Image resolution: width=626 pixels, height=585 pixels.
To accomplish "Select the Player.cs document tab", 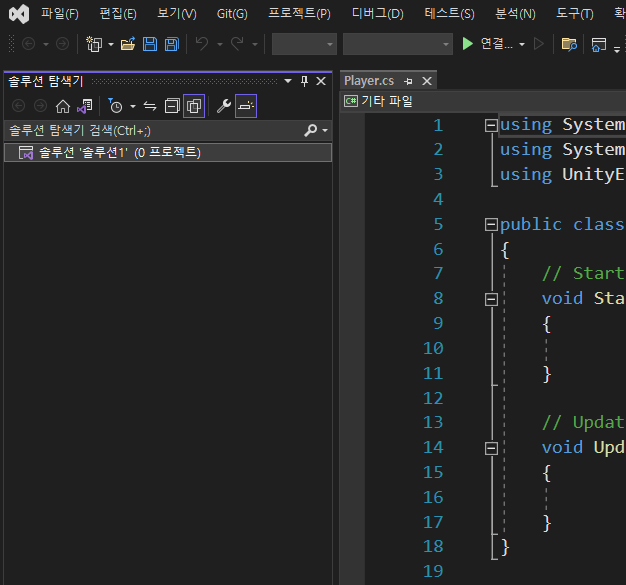I will pos(368,81).
